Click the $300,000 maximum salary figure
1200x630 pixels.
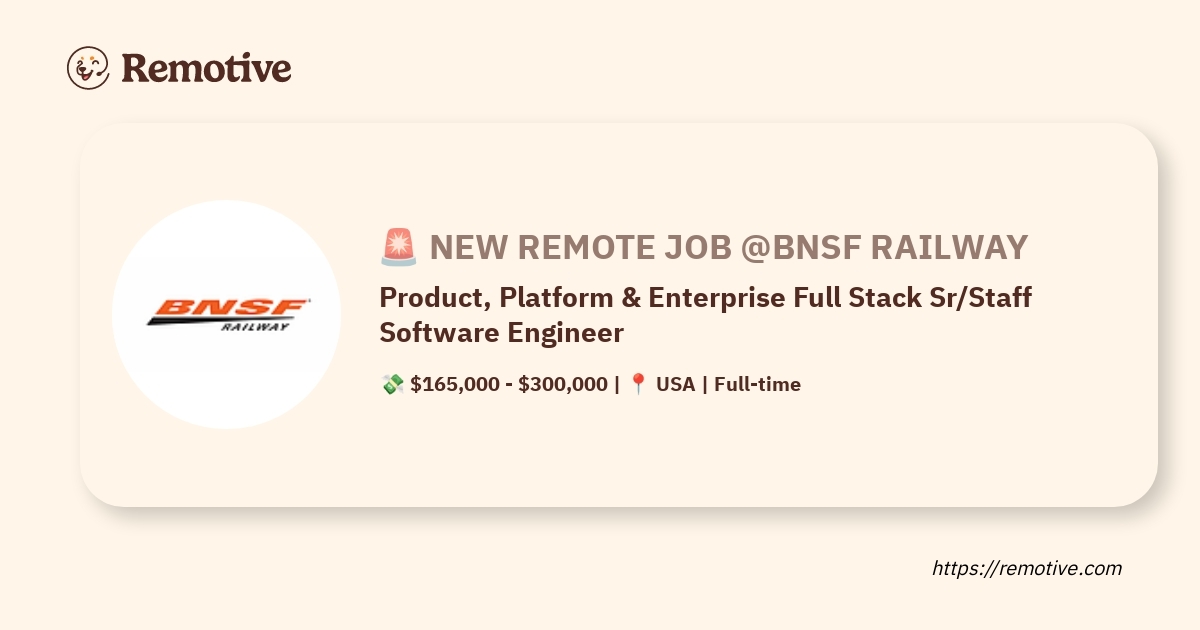coord(562,384)
